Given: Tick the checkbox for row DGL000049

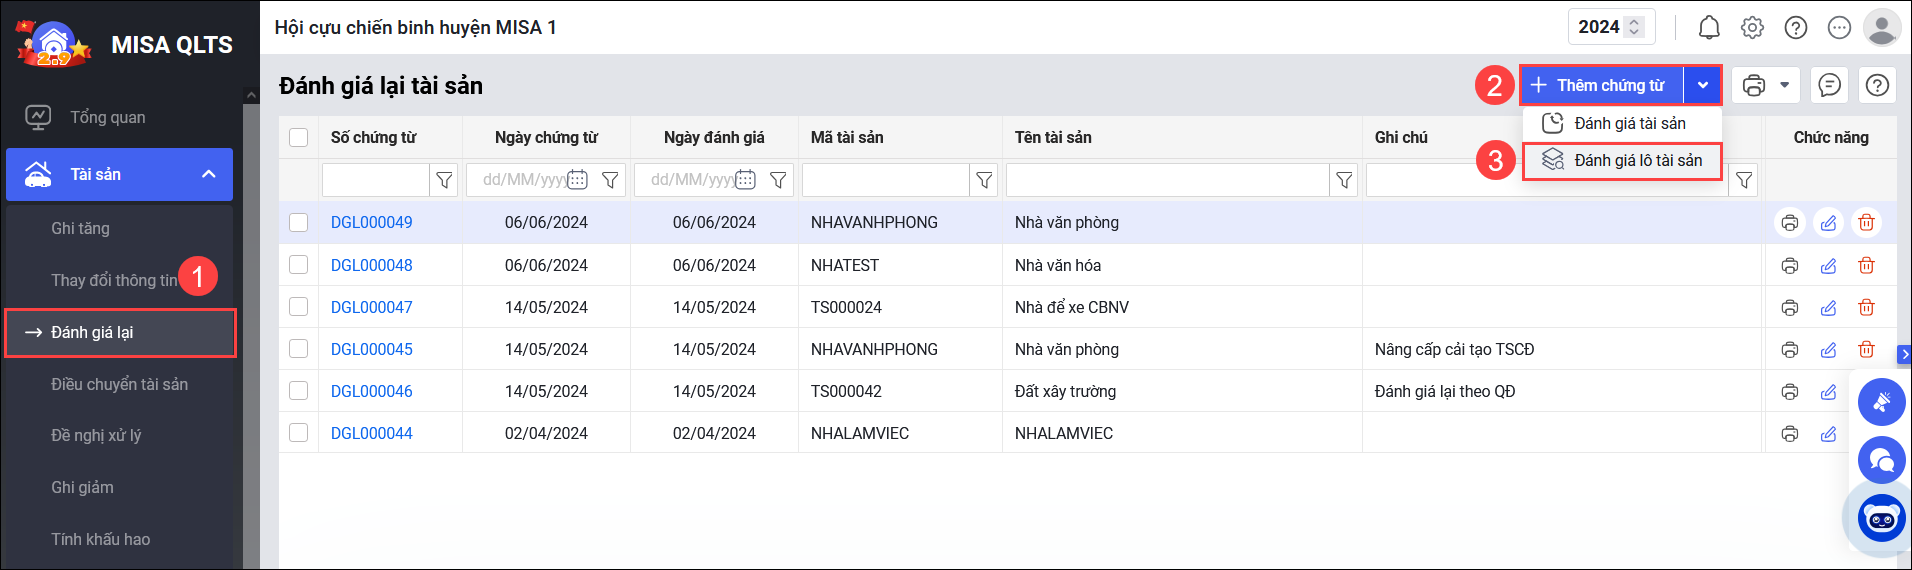Looking at the screenshot, I should click(x=298, y=223).
